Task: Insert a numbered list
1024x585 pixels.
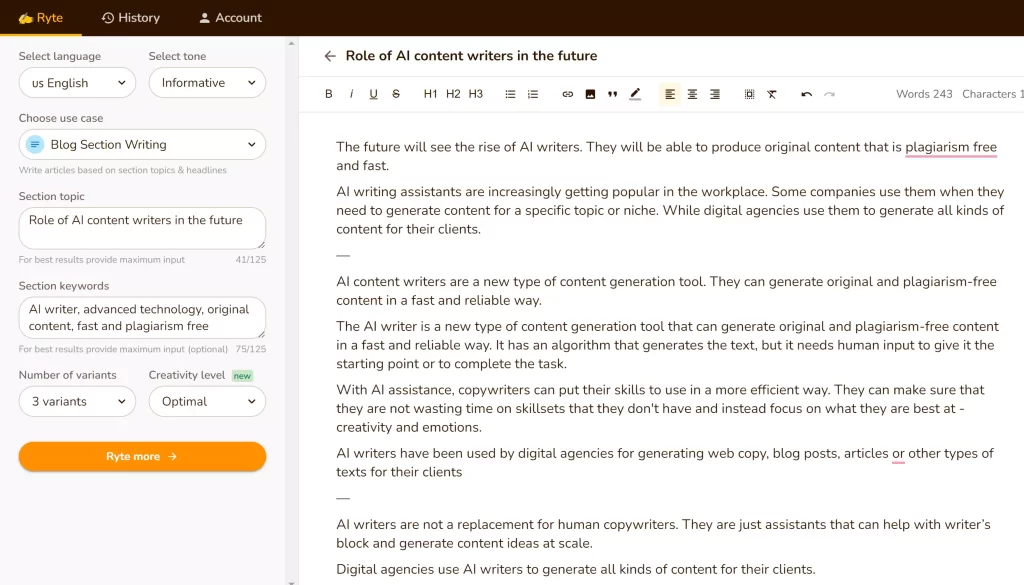Action: pos(533,94)
